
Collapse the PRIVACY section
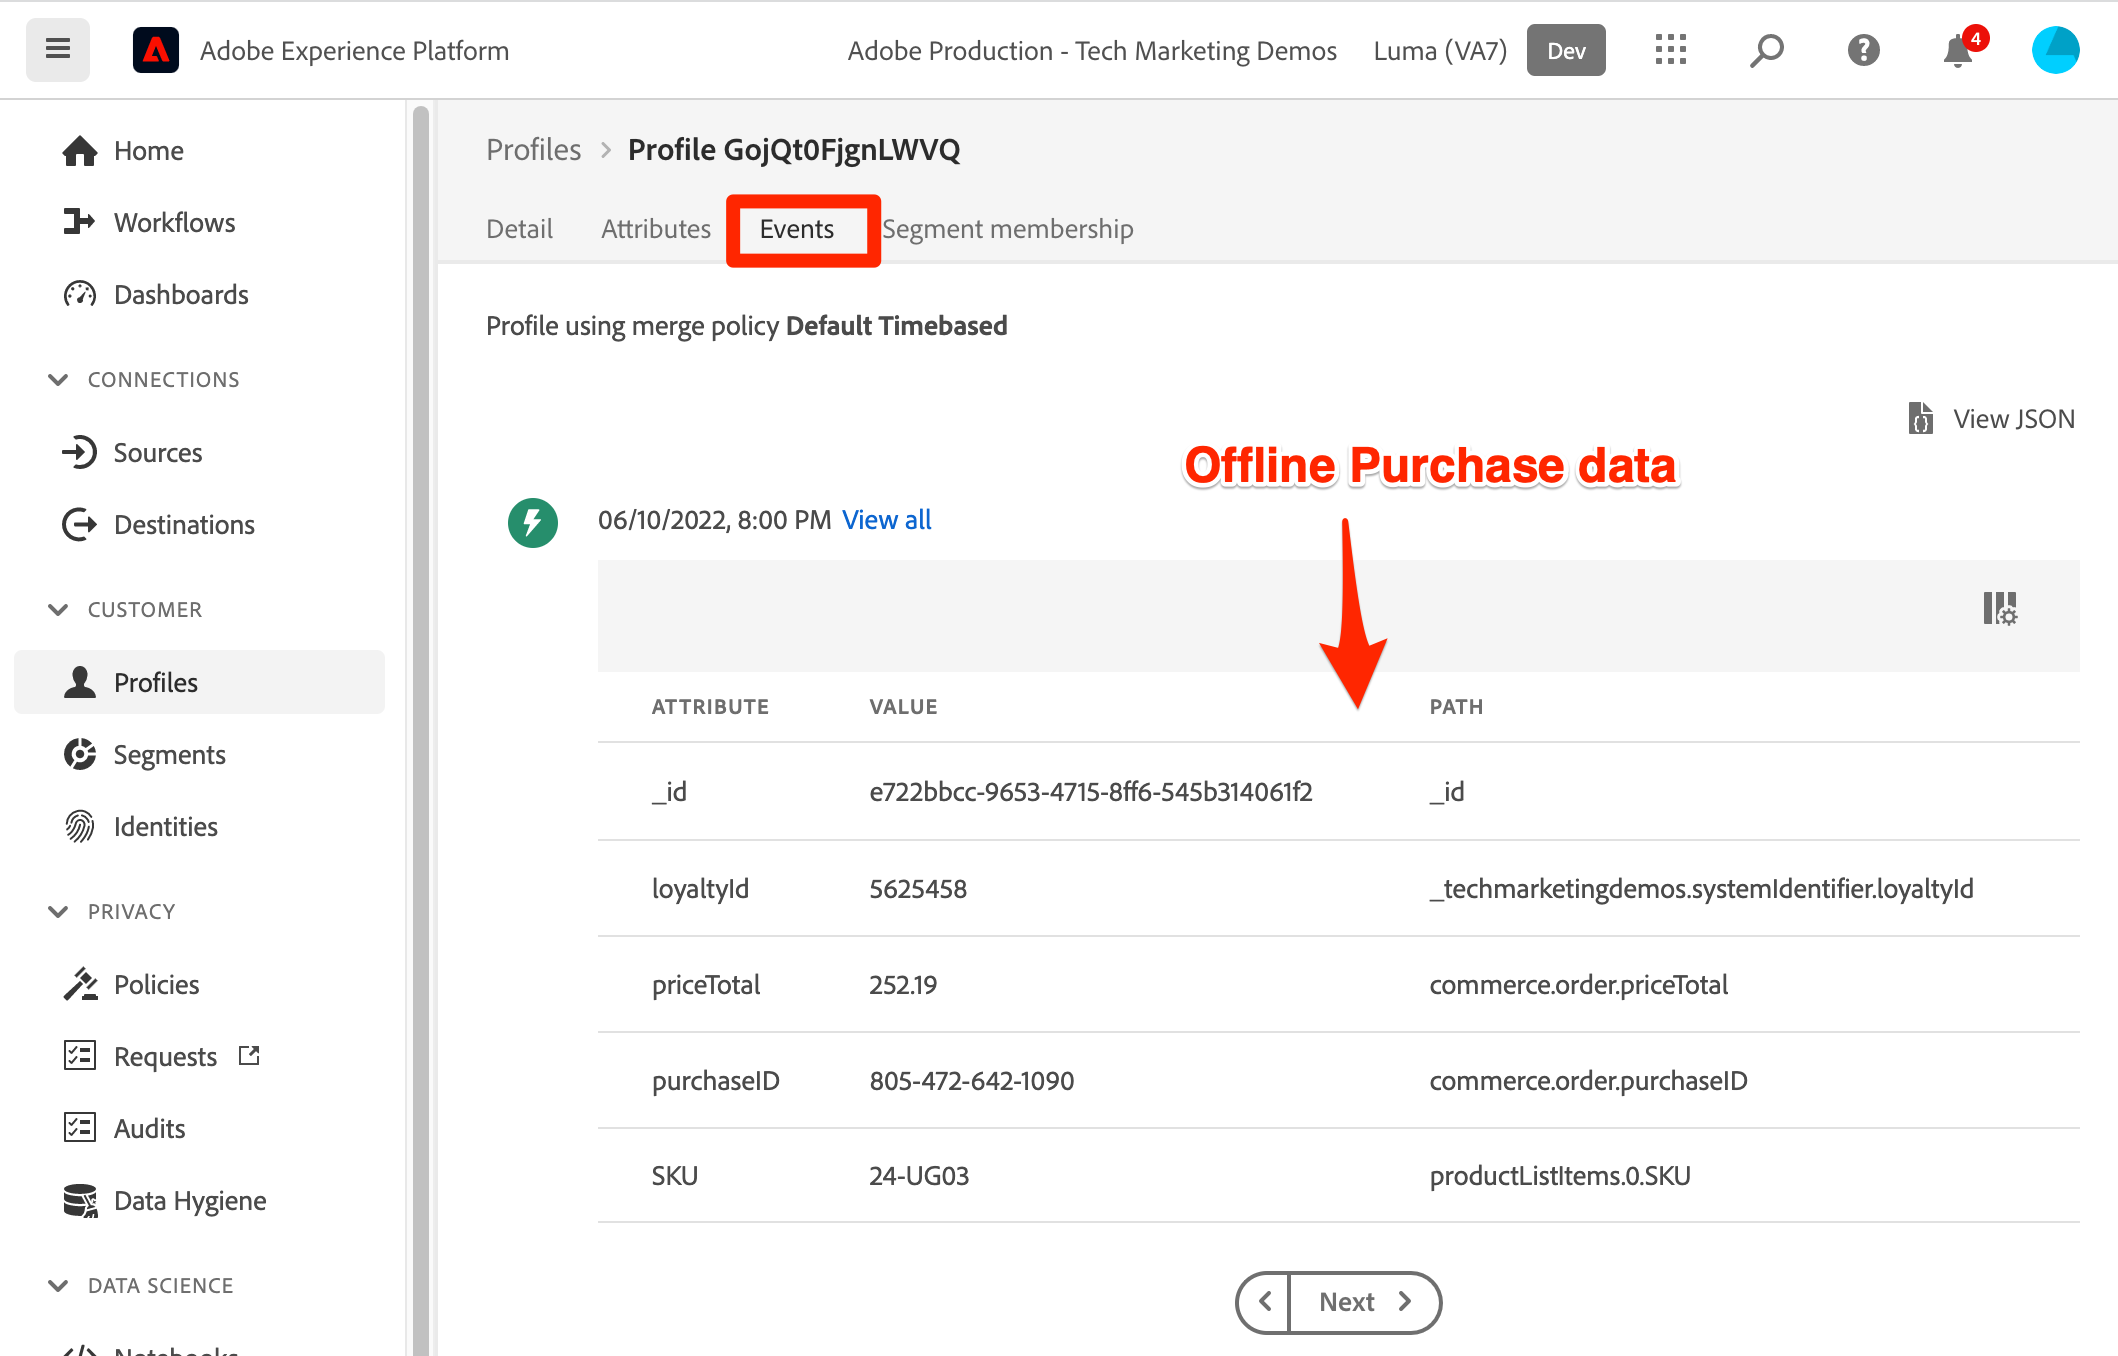(59, 912)
